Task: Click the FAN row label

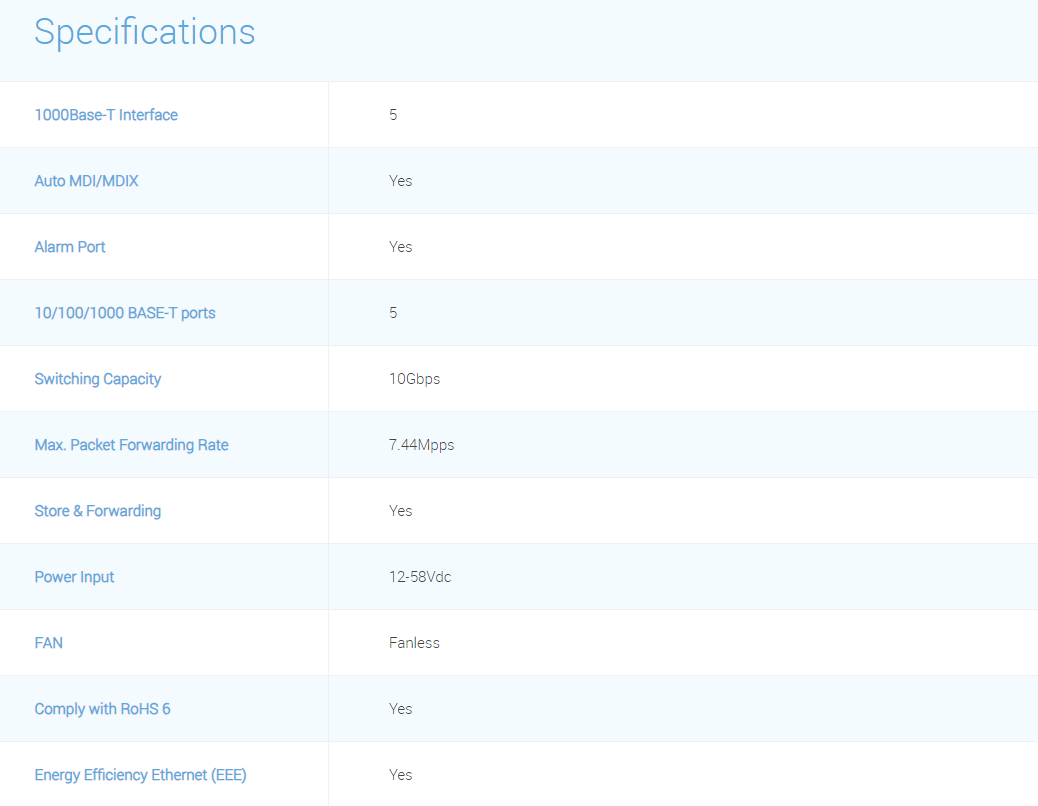Action: click(49, 643)
